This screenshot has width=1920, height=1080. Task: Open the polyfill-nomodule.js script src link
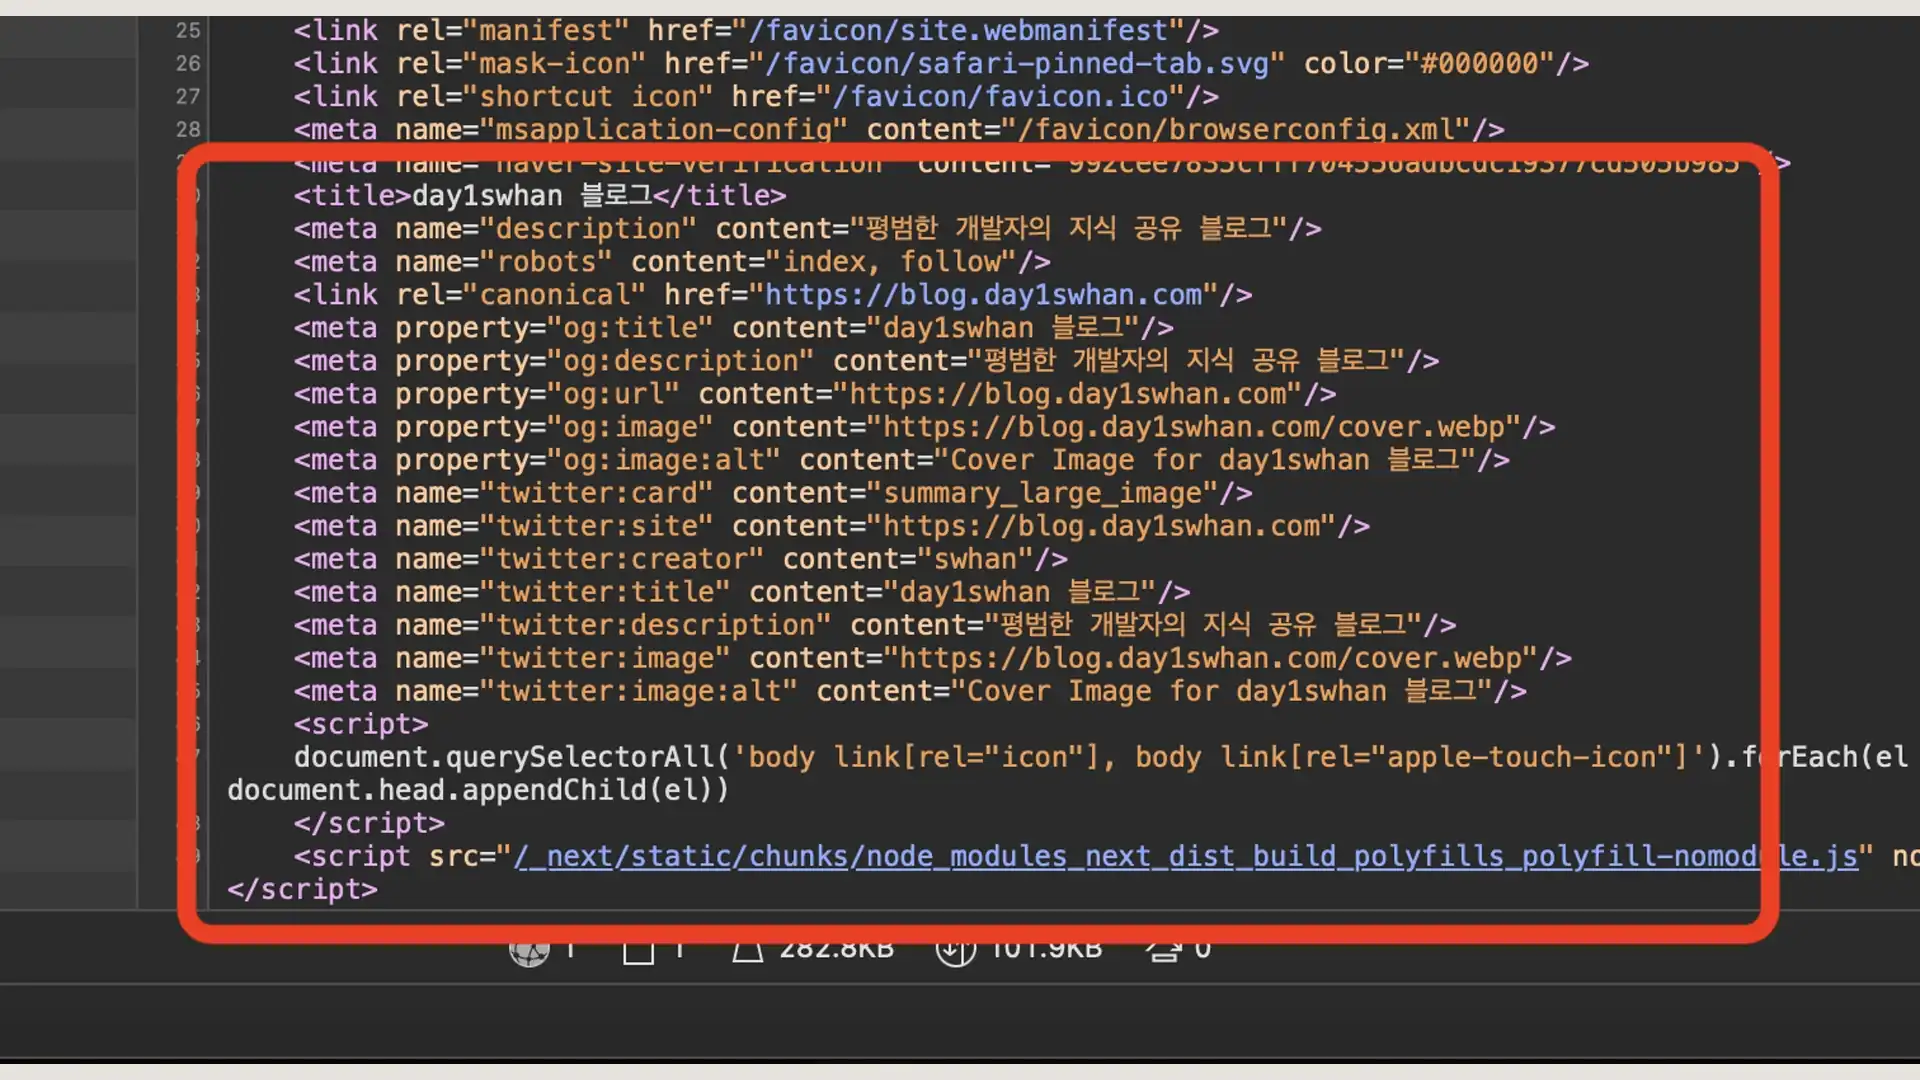point(1186,856)
